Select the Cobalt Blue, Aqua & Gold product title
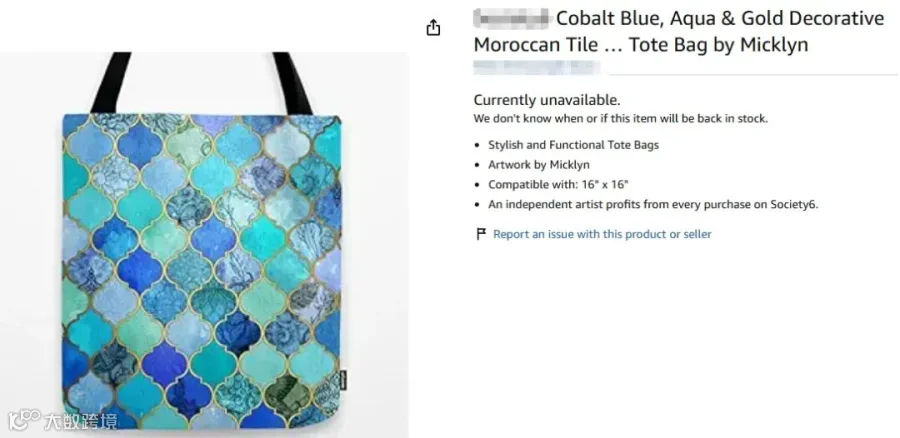Image resolution: width=900 pixels, height=438 pixels. tap(678, 31)
